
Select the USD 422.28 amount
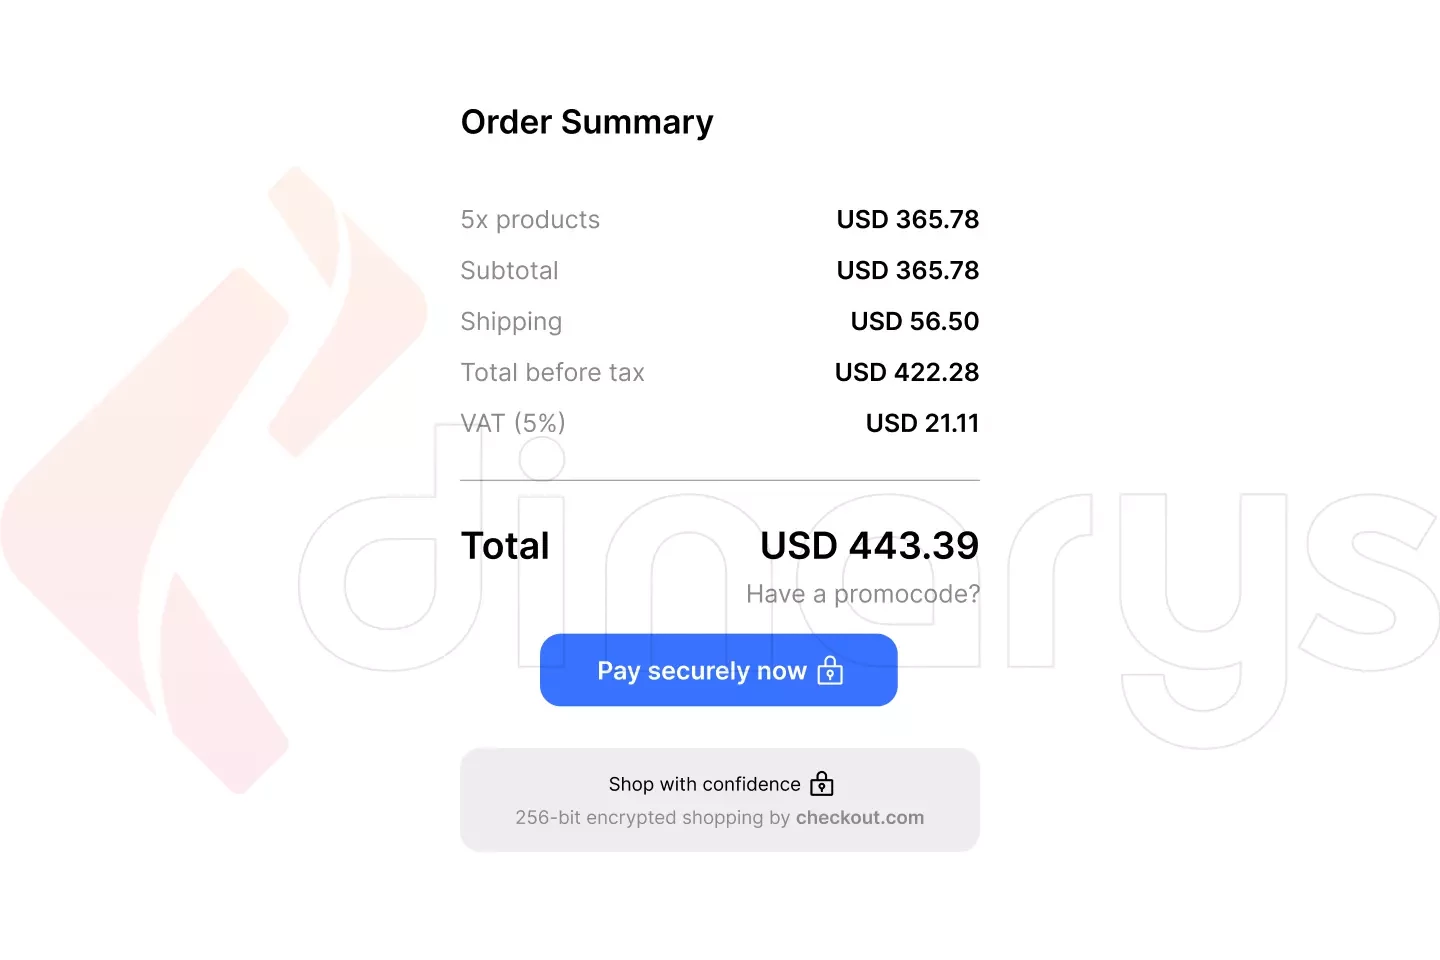[907, 372]
